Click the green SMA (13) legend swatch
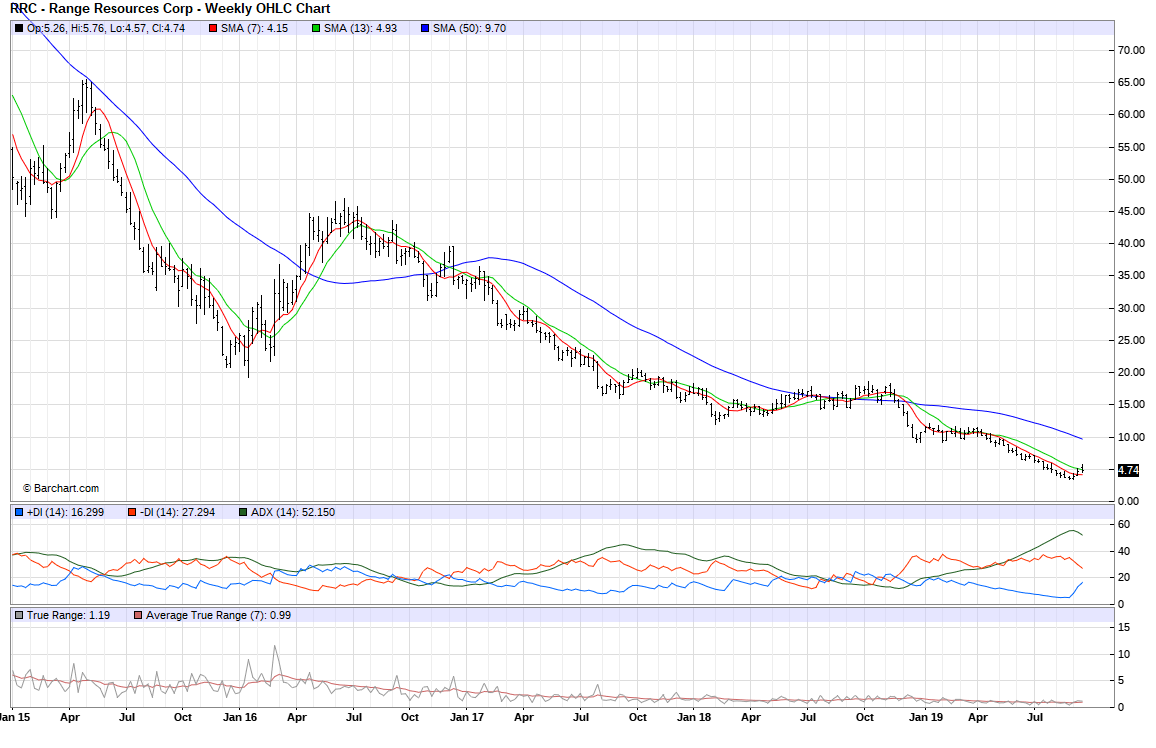The width and height of the screenshot is (1156, 748). pos(316,29)
